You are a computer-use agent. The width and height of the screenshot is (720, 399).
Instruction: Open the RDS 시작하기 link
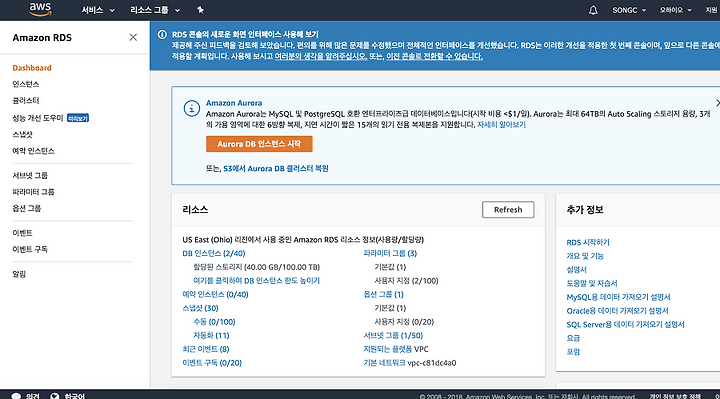coord(588,242)
